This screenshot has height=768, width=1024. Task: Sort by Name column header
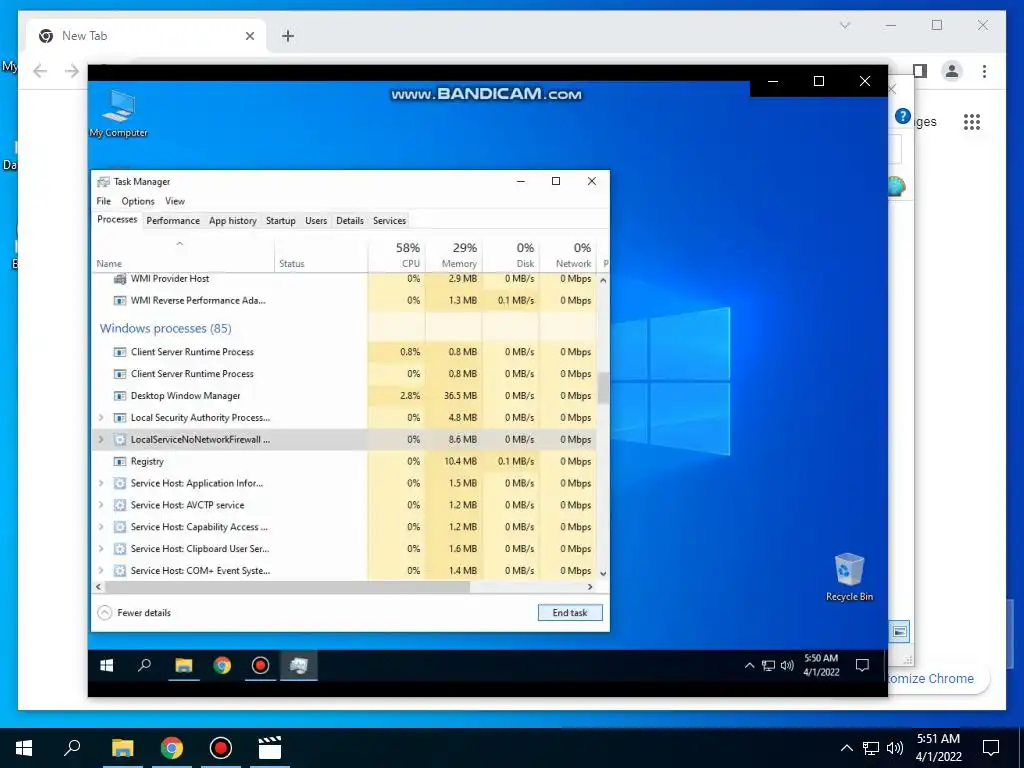[x=183, y=255]
